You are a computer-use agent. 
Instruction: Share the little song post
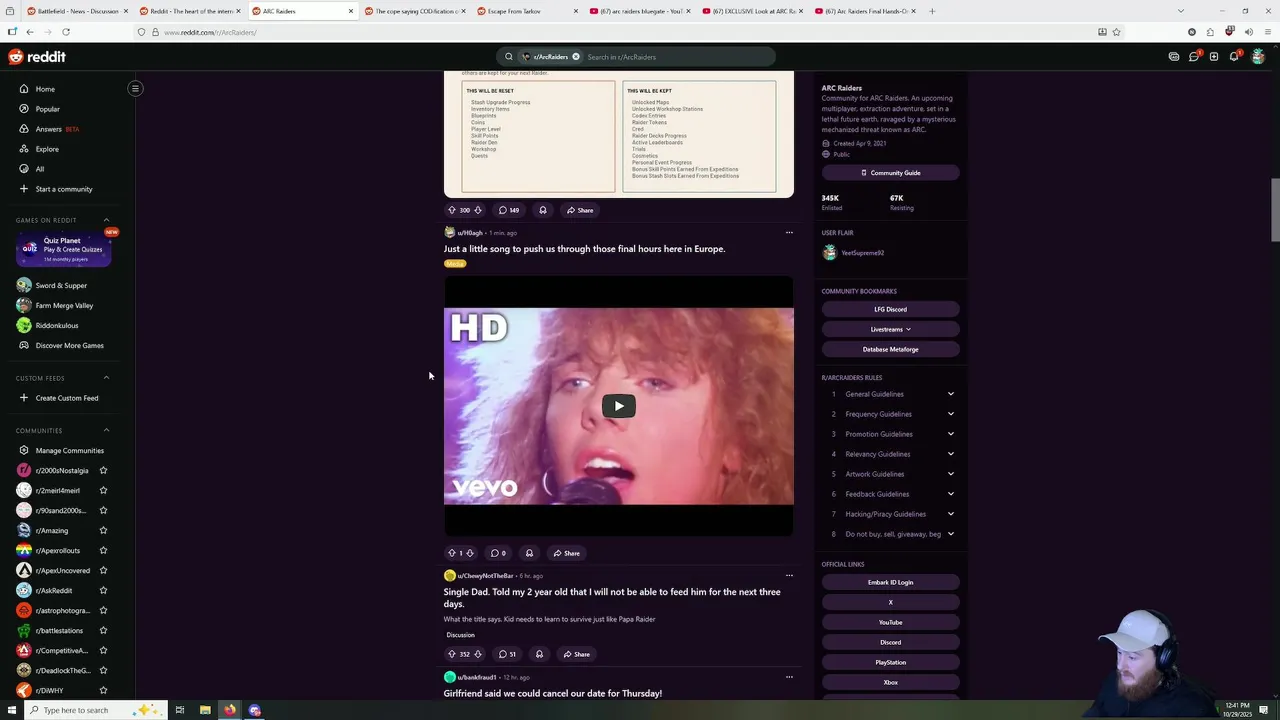click(x=567, y=553)
